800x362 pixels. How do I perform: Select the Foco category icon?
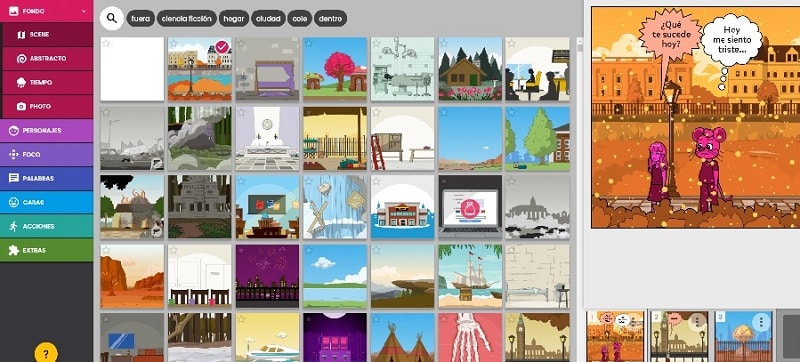click(14, 154)
